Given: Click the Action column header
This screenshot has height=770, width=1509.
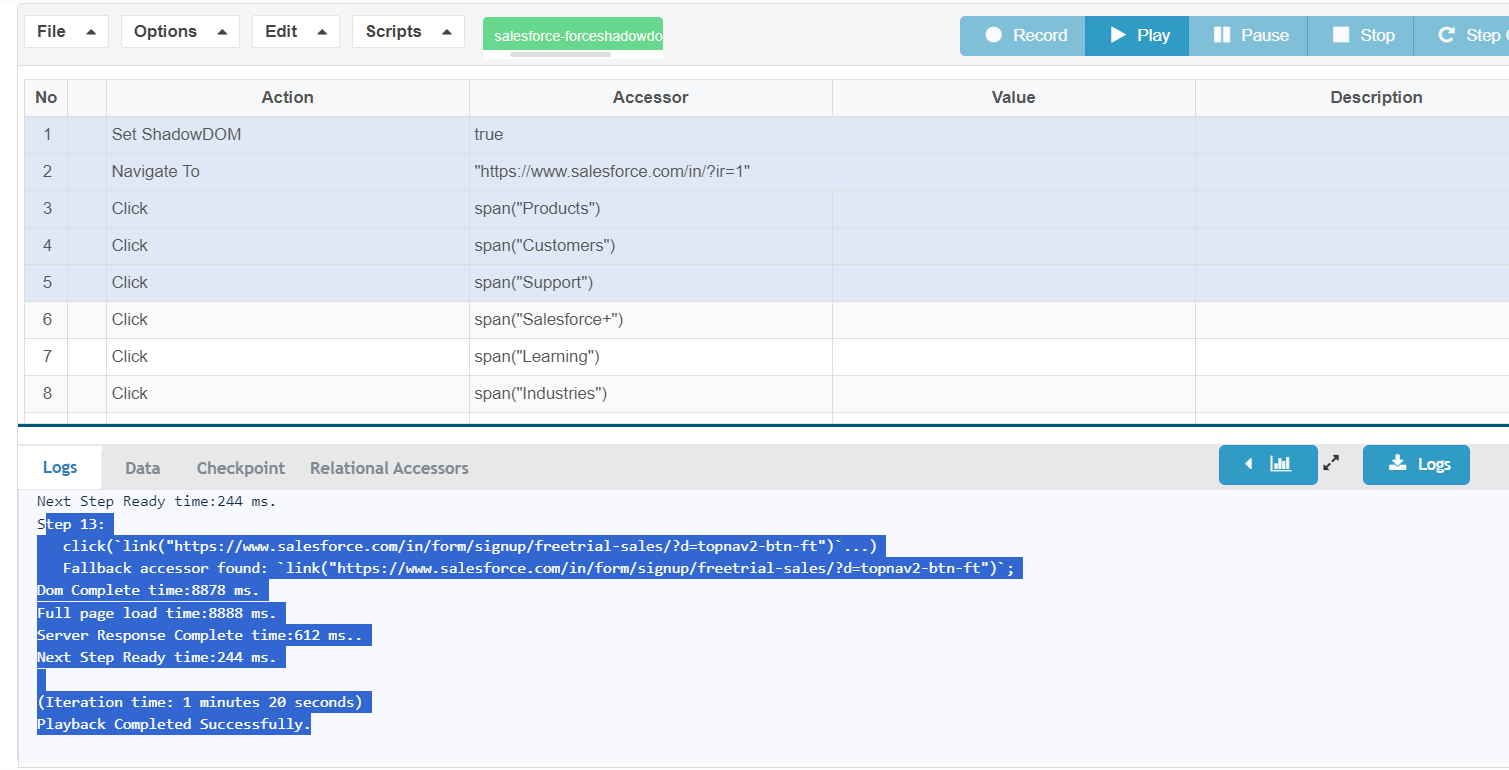Looking at the screenshot, I should [x=288, y=98].
